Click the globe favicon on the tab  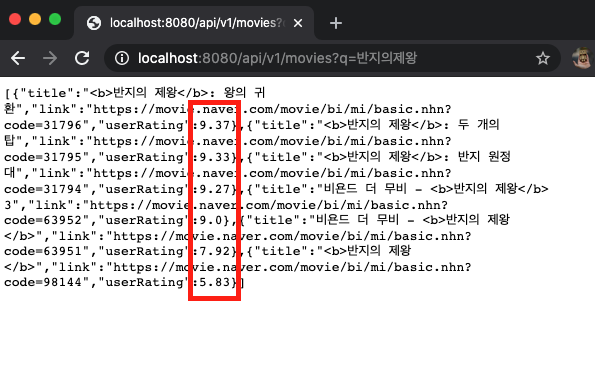94,23
